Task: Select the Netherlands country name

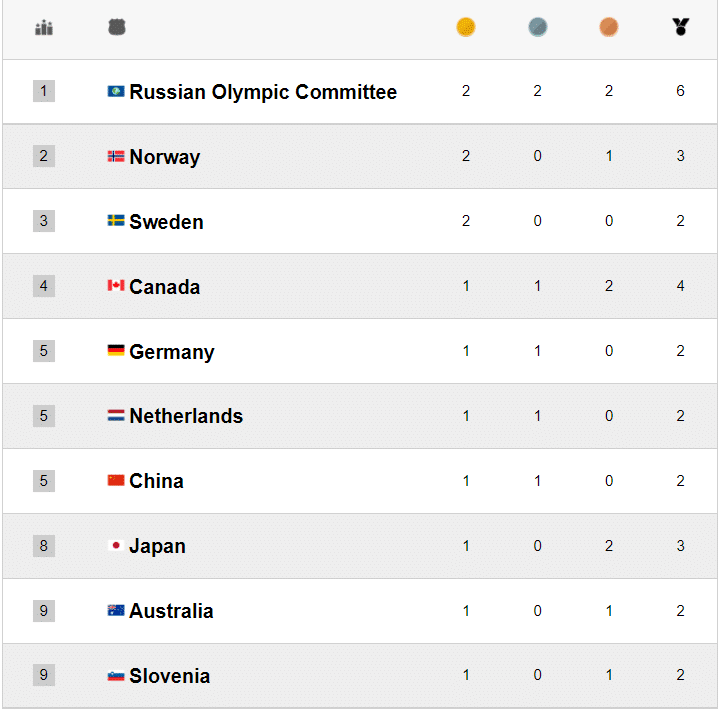Action: coord(186,416)
